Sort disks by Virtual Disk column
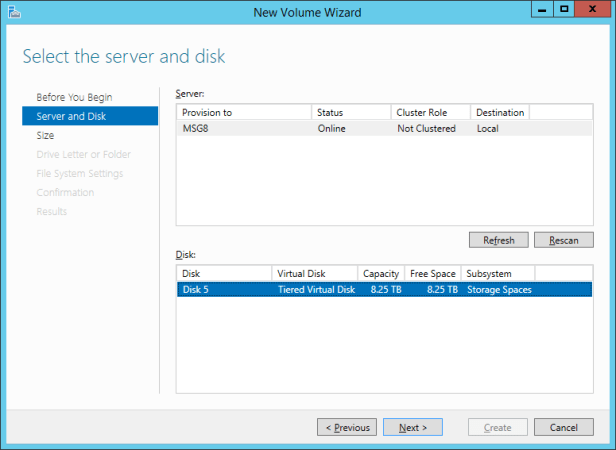The width and height of the screenshot is (616, 450). point(314,273)
